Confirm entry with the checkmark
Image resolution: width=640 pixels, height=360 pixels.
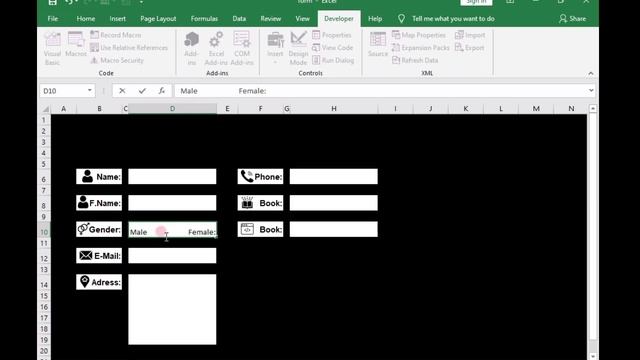click(x=142, y=91)
